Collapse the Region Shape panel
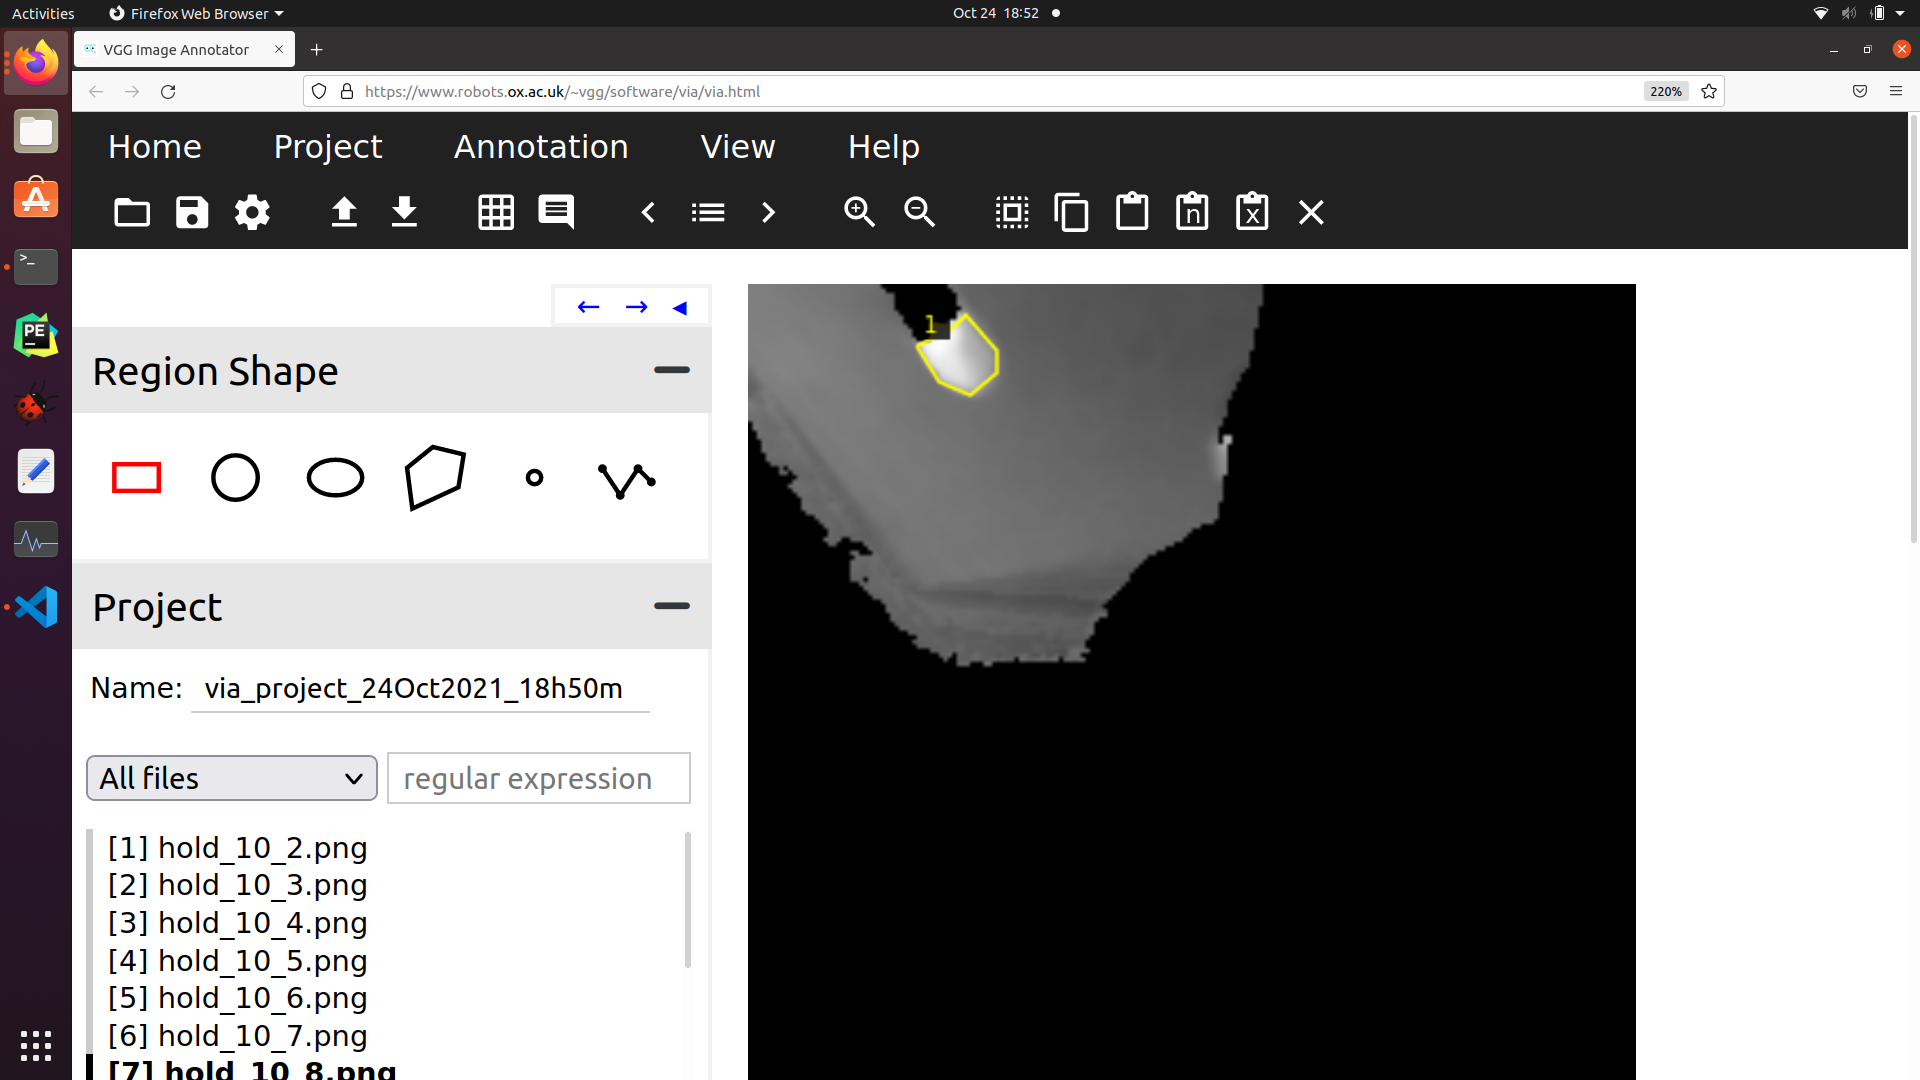 pos(672,370)
